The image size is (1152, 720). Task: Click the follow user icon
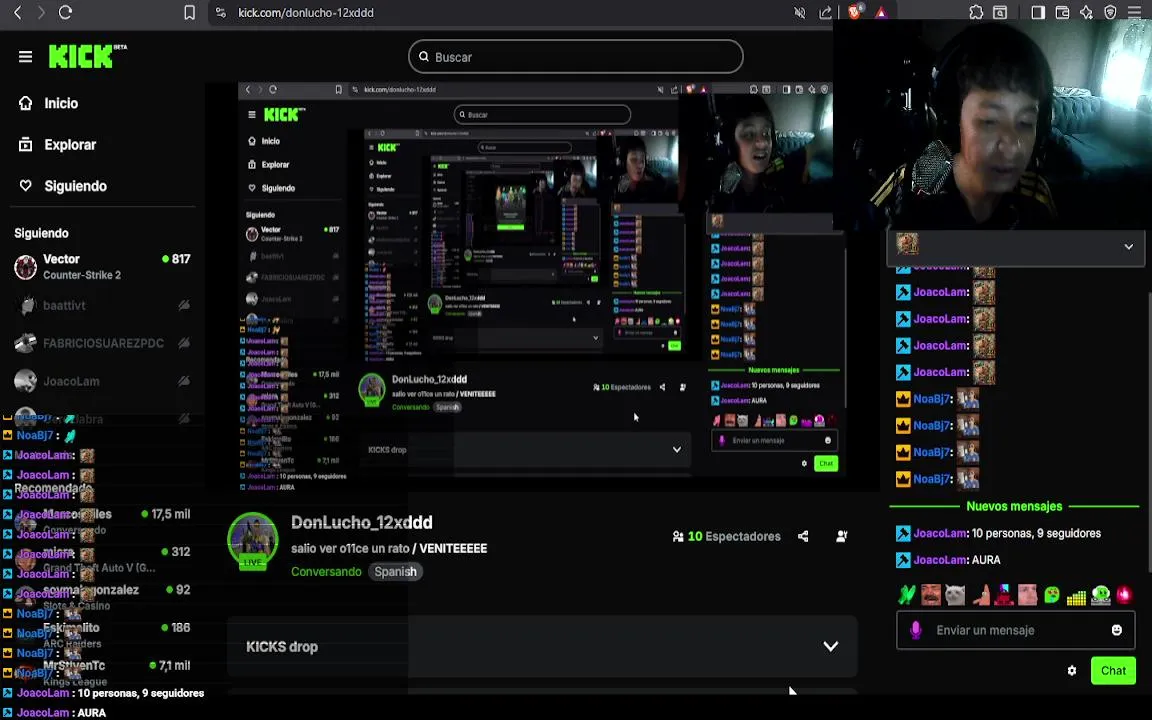tap(842, 536)
